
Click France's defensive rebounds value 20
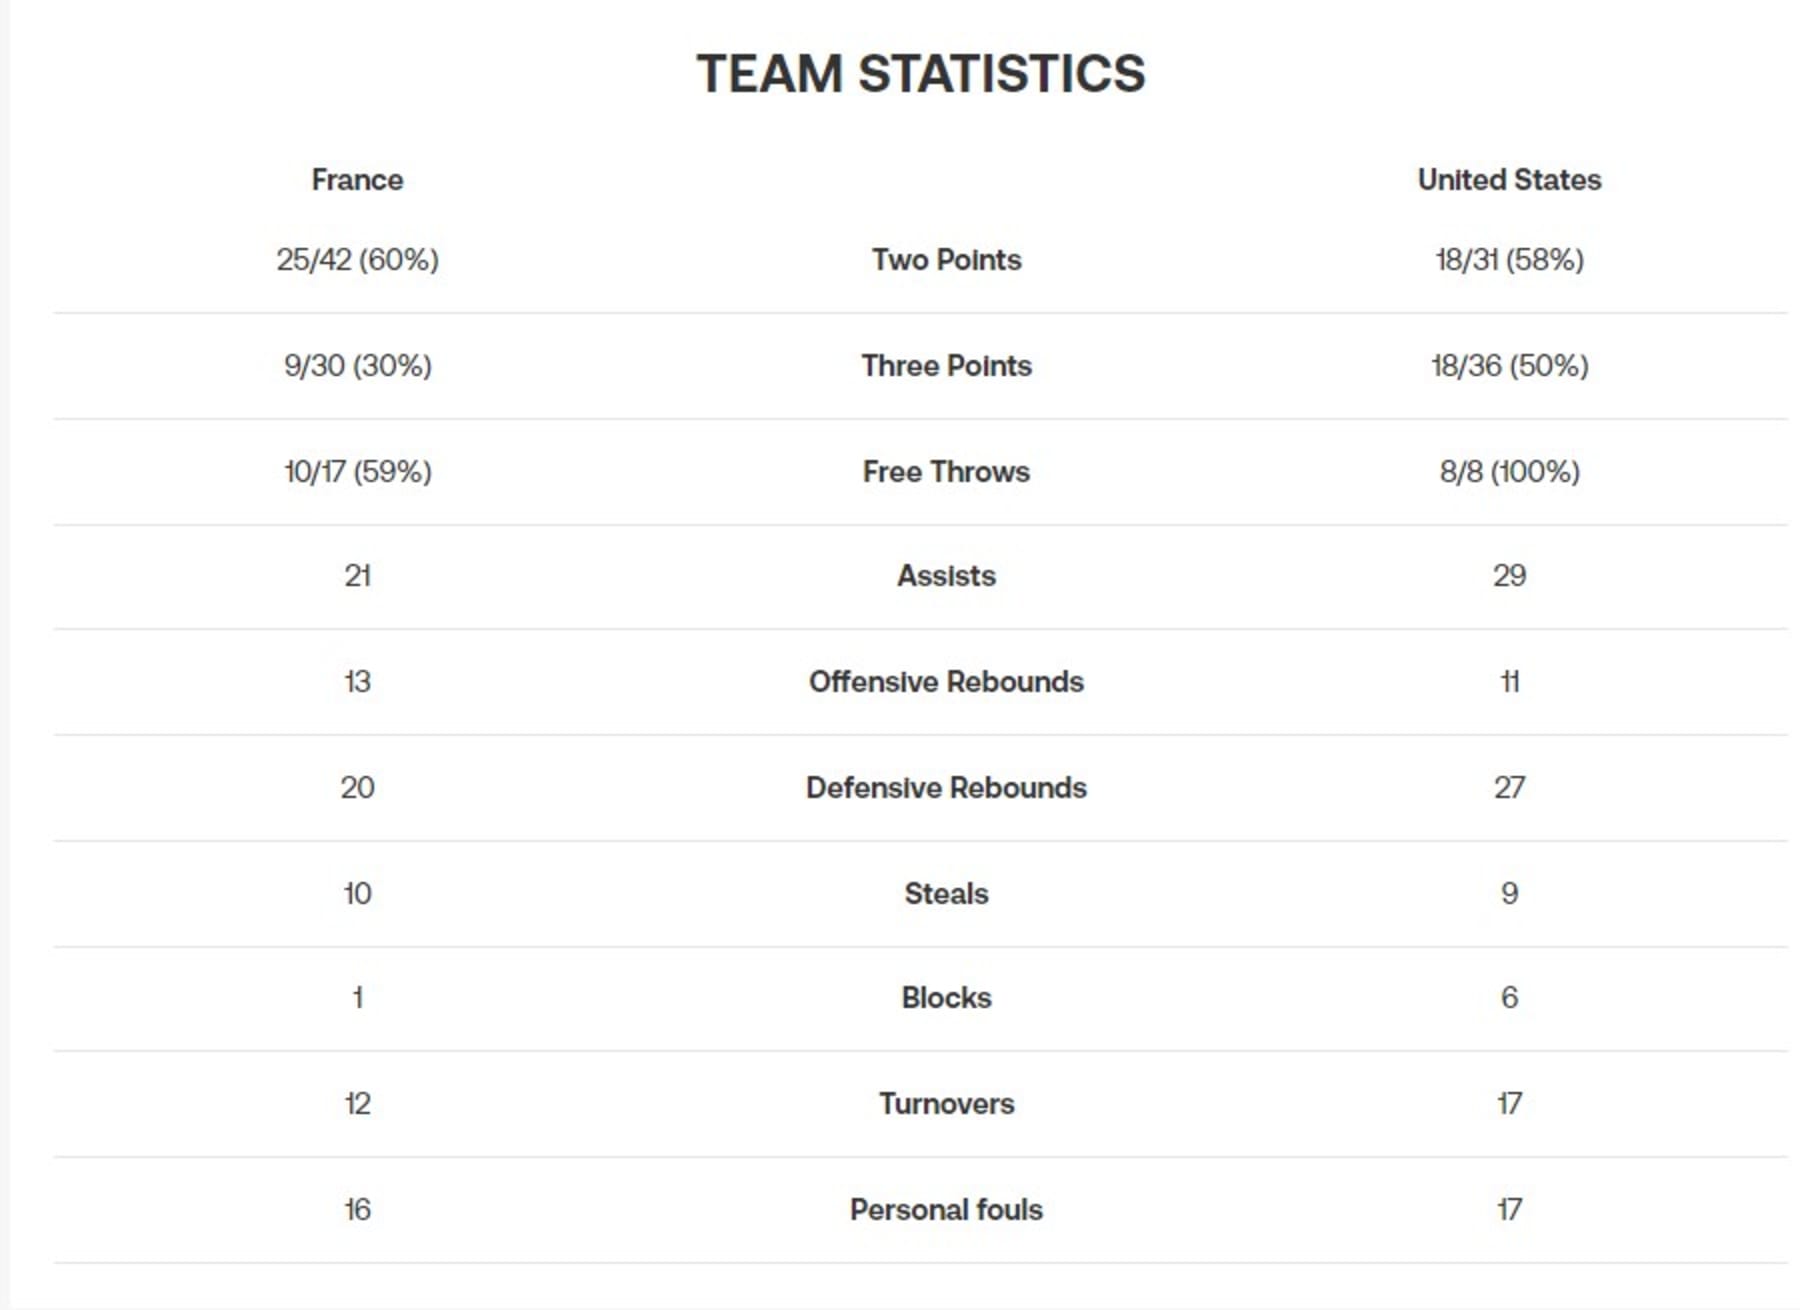357,788
